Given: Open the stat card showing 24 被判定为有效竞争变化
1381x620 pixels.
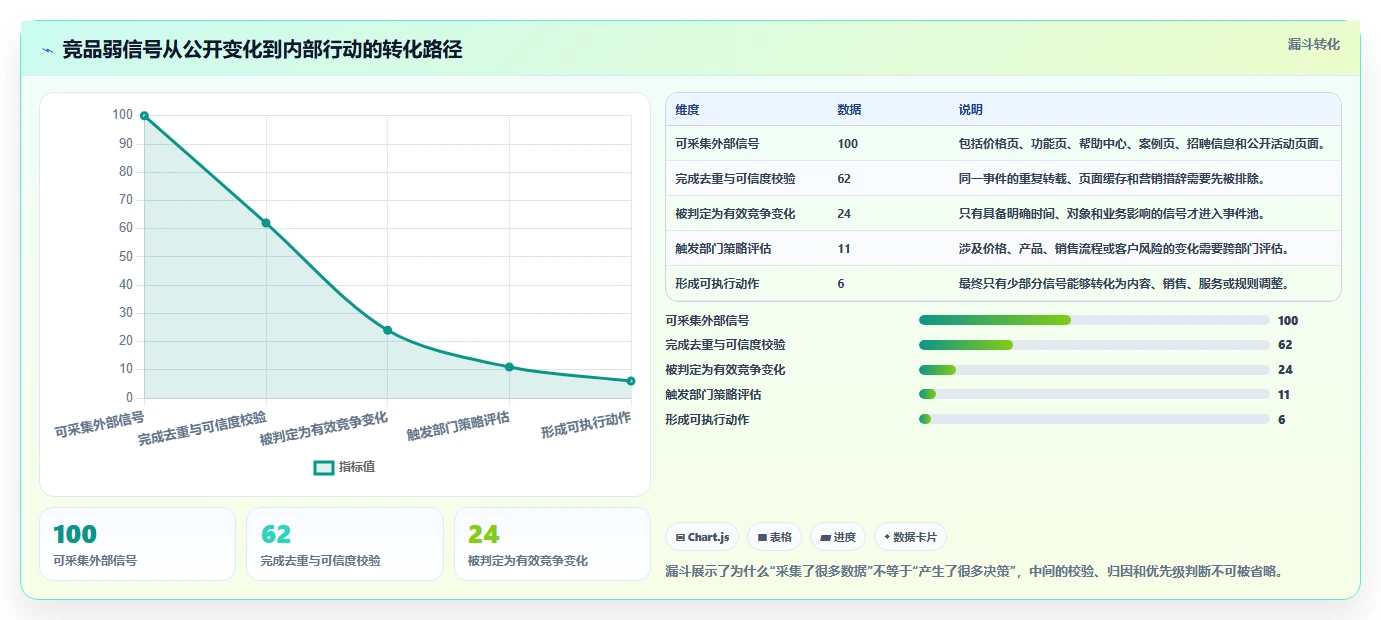Looking at the screenshot, I should (x=552, y=544).
